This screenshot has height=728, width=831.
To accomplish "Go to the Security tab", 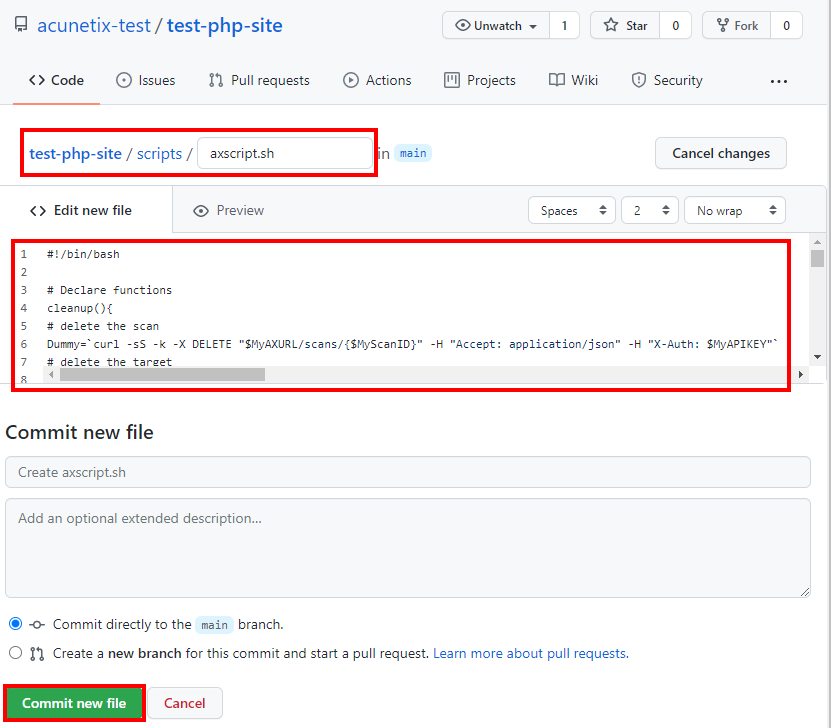I will click(667, 81).
